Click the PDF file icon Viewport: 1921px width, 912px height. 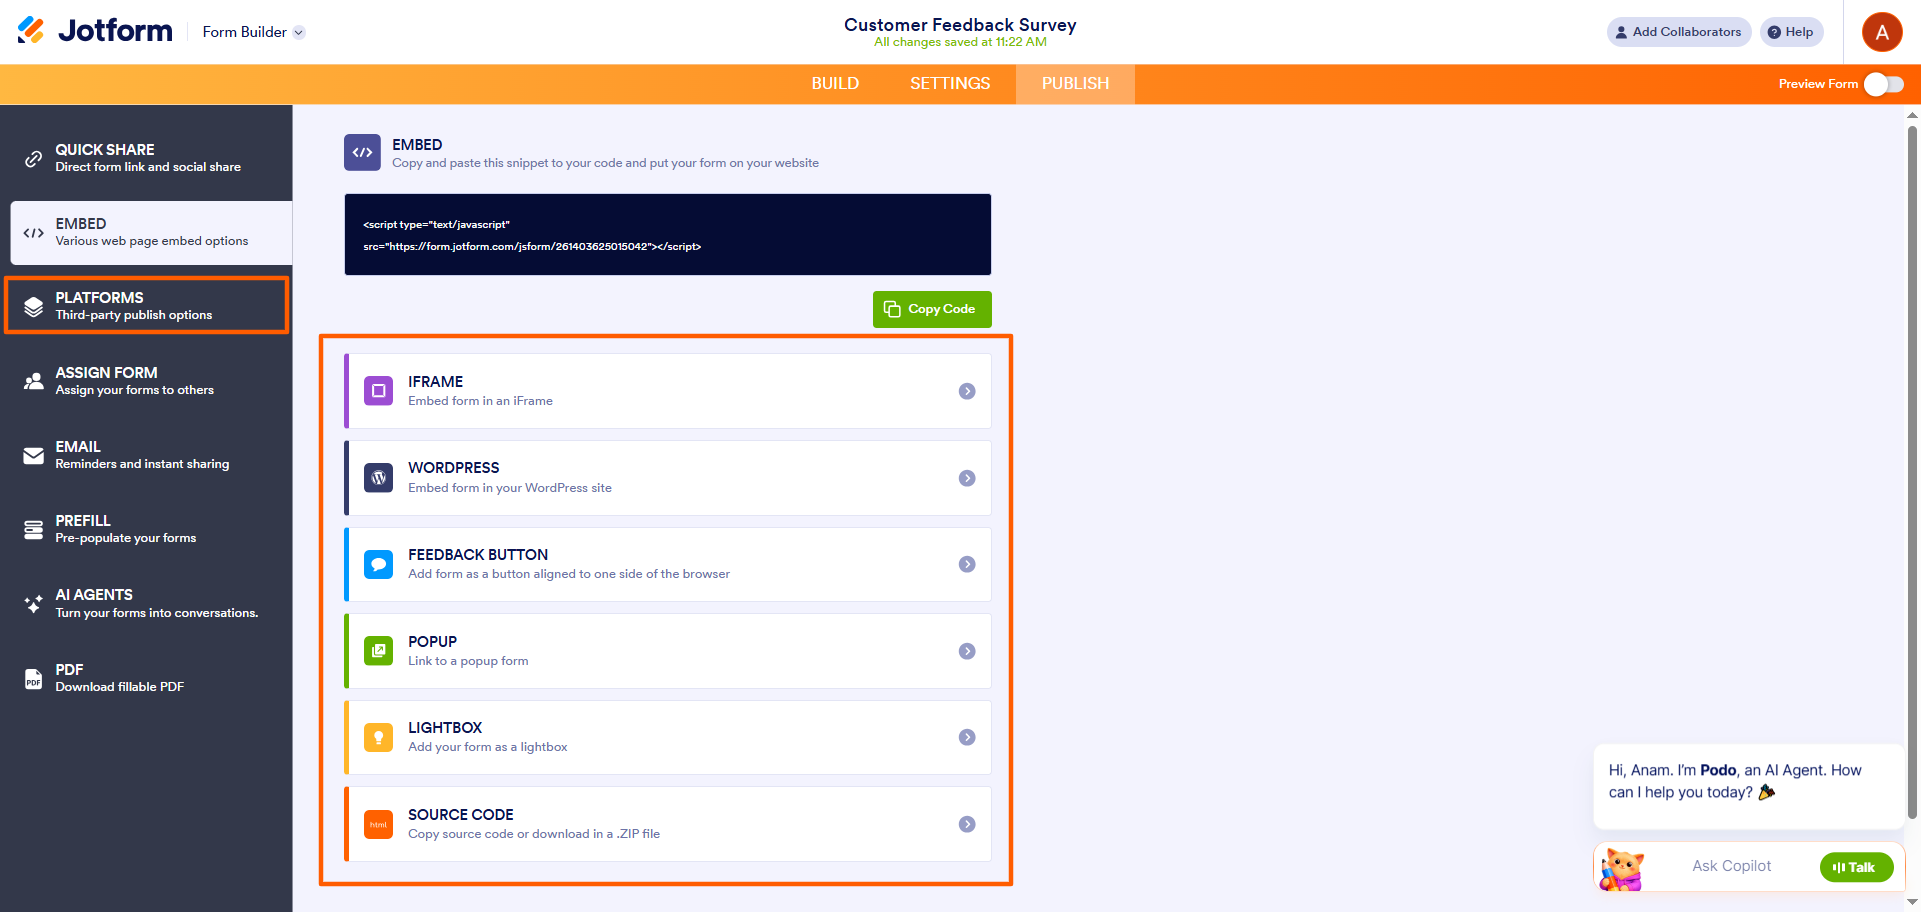pyautogui.click(x=33, y=679)
